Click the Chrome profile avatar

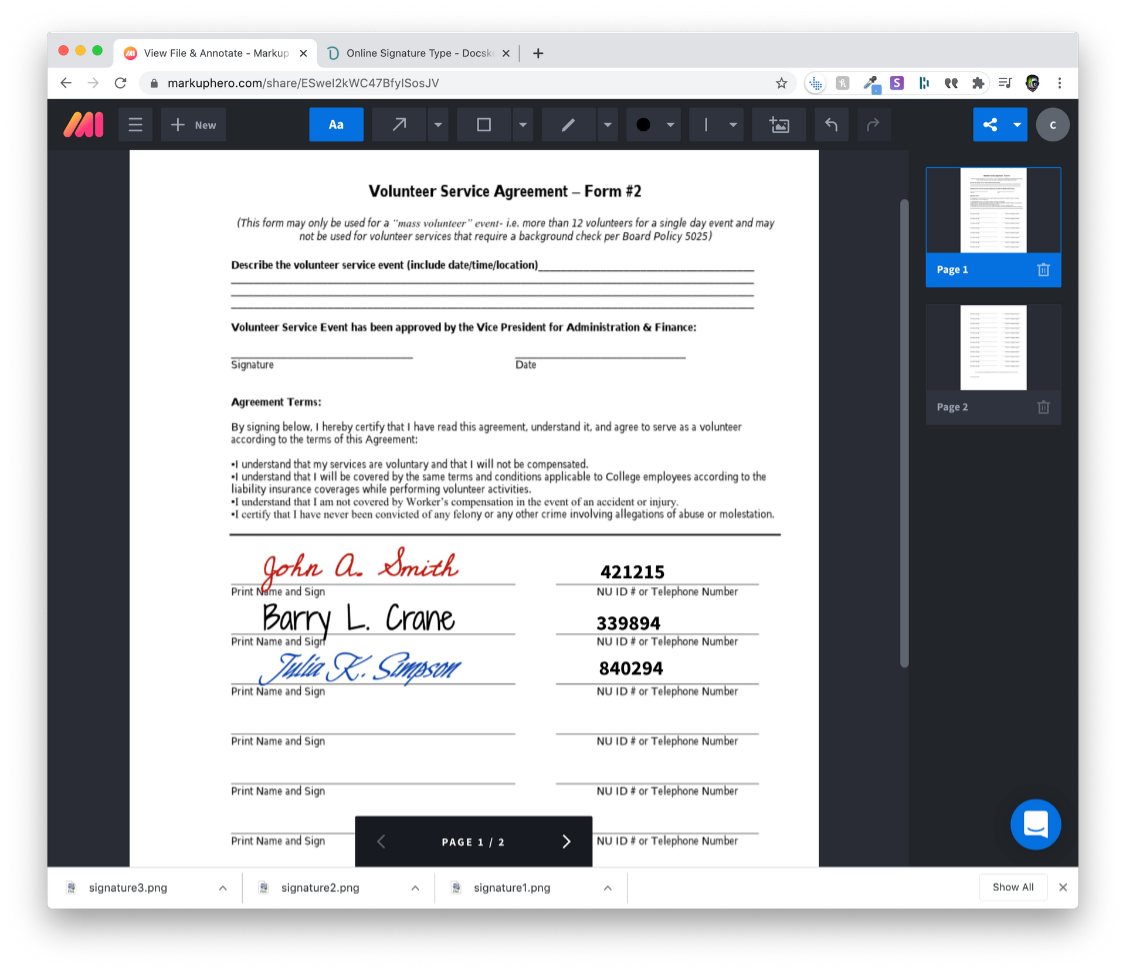click(1033, 83)
